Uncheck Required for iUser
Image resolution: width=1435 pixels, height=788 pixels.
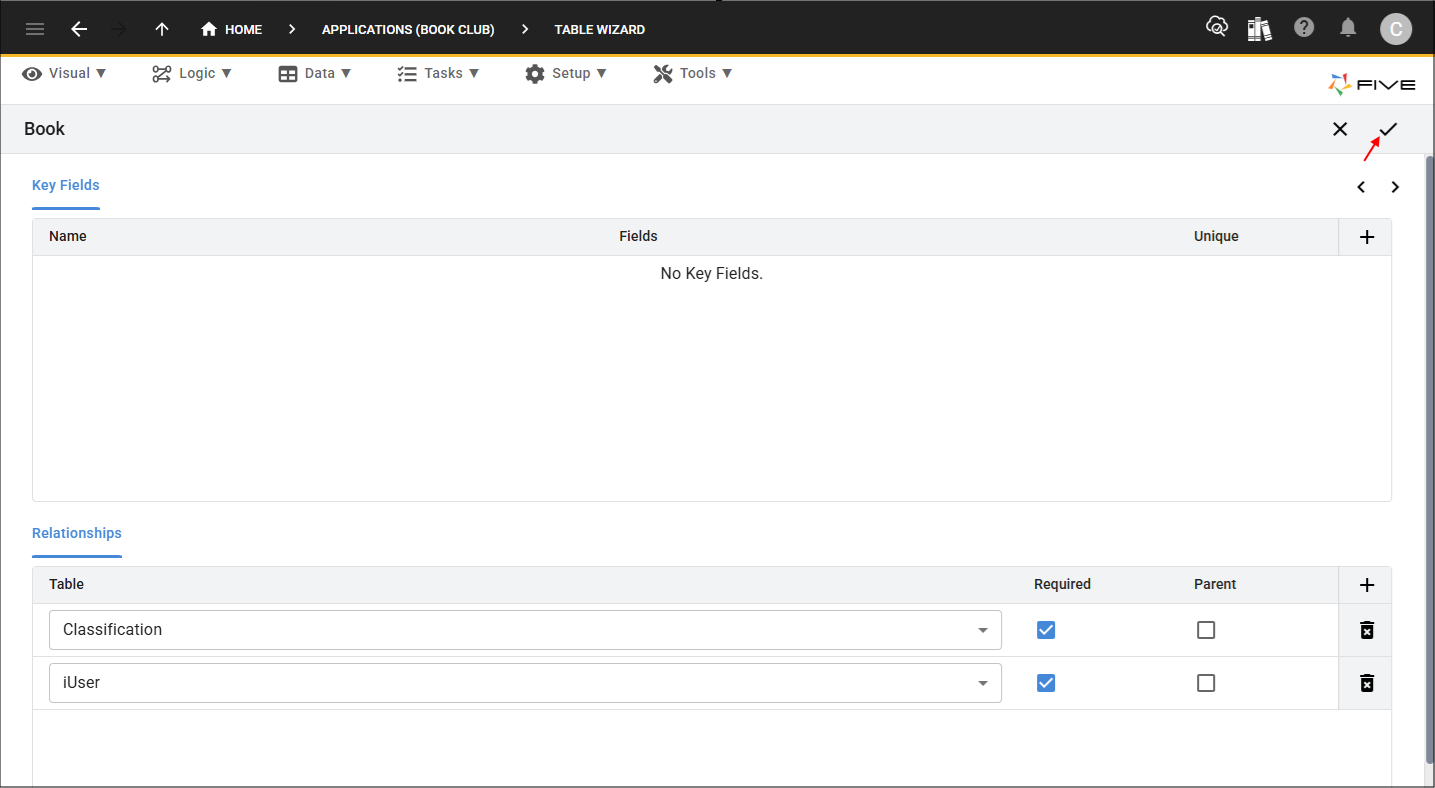coord(1046,683)
